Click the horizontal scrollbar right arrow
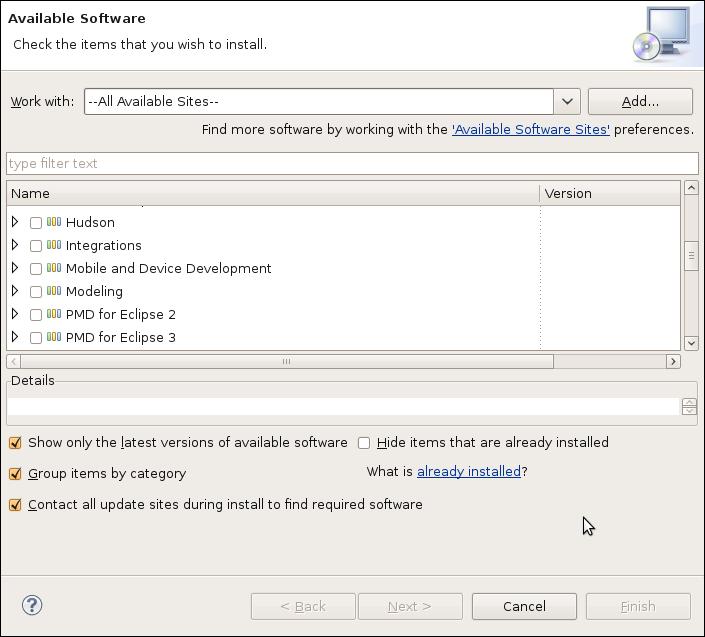This screenshot has width=705, height=637. 673,361
